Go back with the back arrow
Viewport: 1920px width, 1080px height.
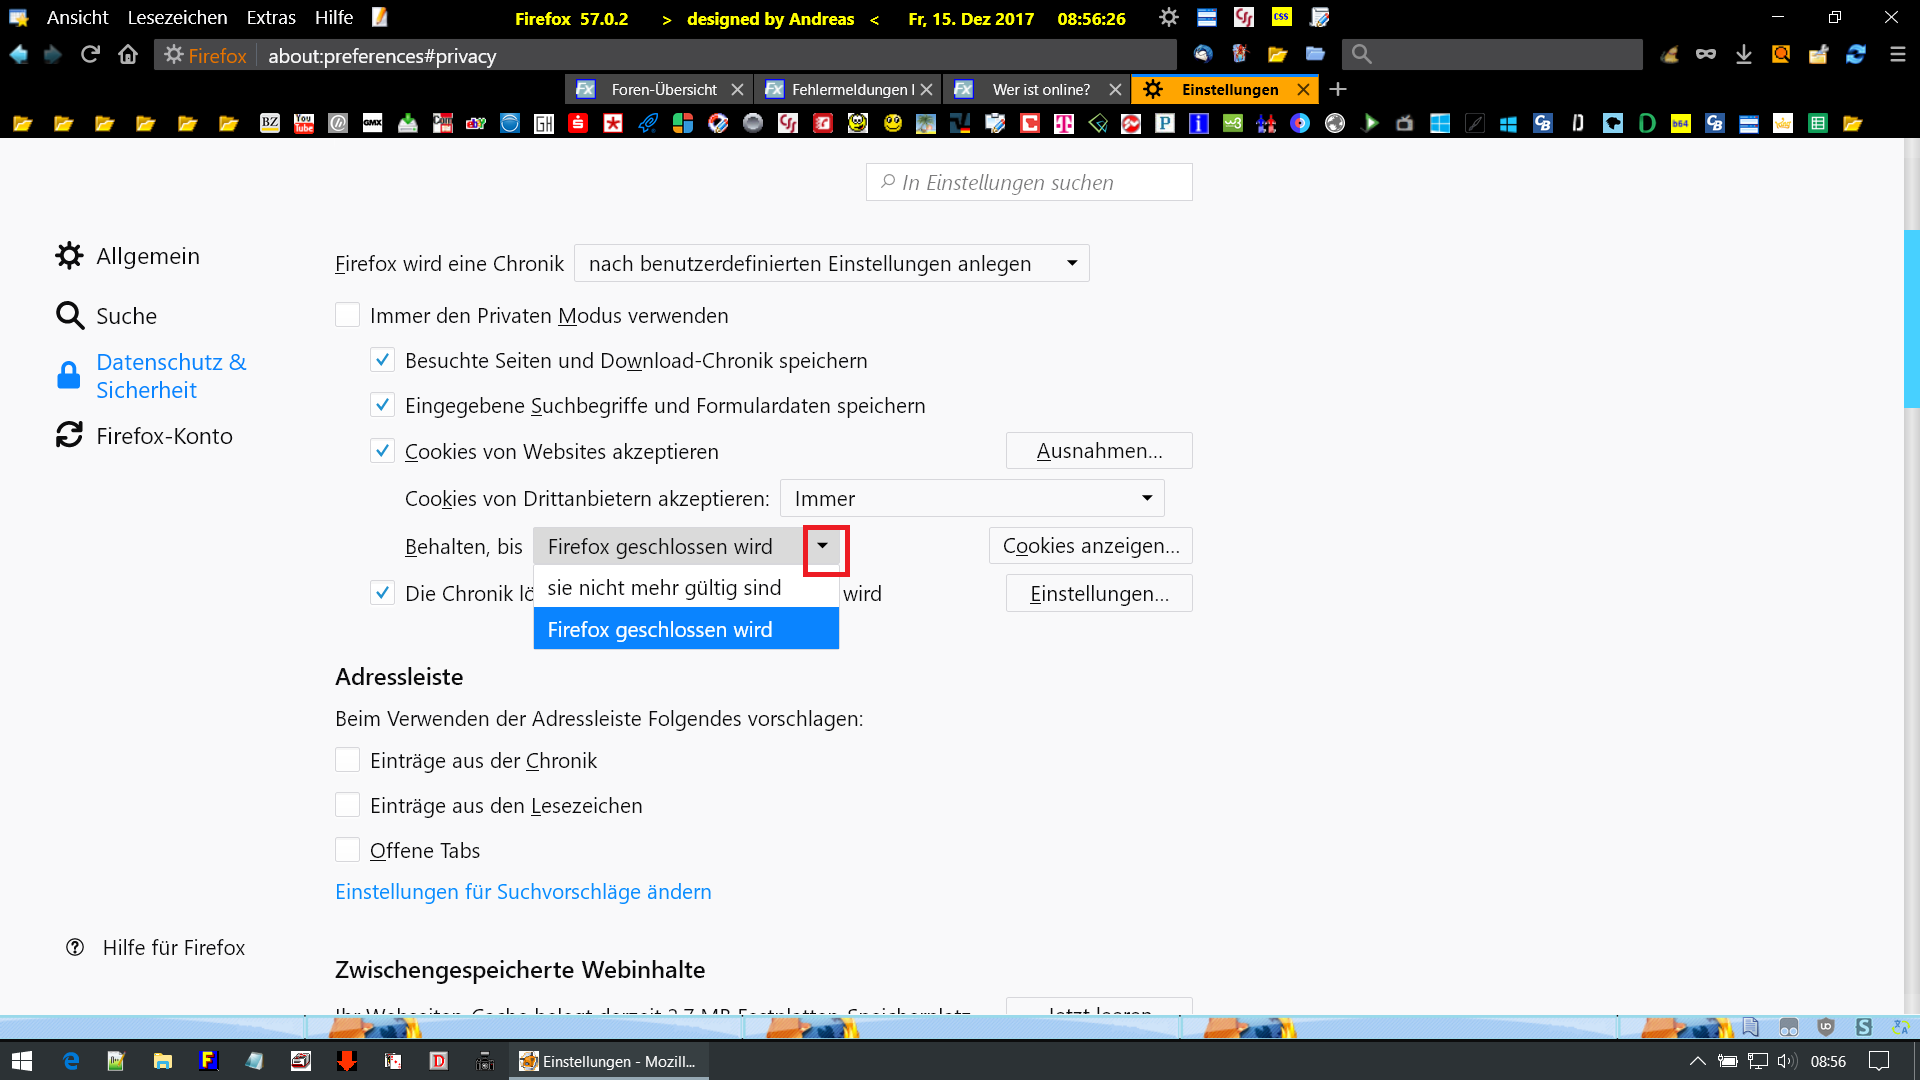[x=19, y=55]
